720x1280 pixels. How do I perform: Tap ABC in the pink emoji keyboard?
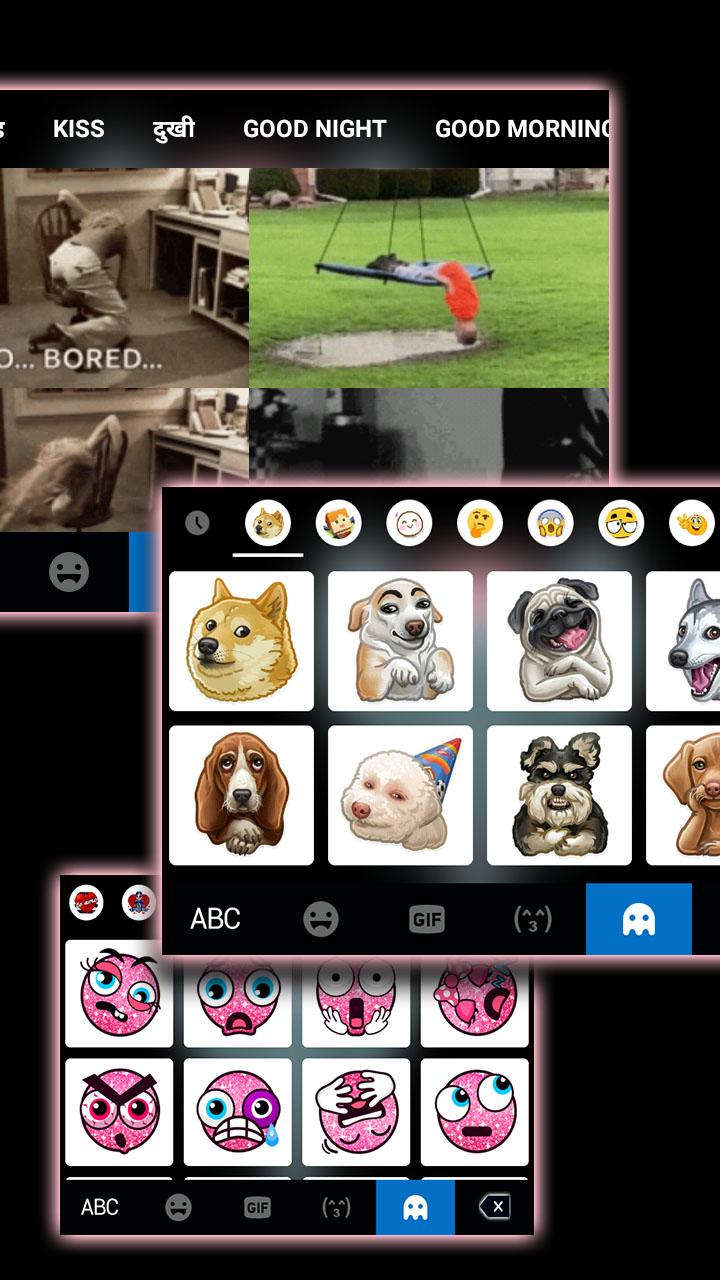[x=99, y=1207]
